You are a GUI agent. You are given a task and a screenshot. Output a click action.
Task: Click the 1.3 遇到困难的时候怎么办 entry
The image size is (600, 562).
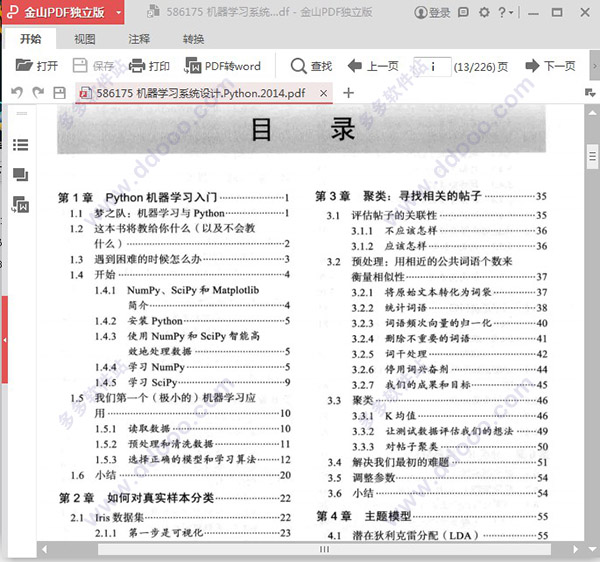(x=179, y=259)
